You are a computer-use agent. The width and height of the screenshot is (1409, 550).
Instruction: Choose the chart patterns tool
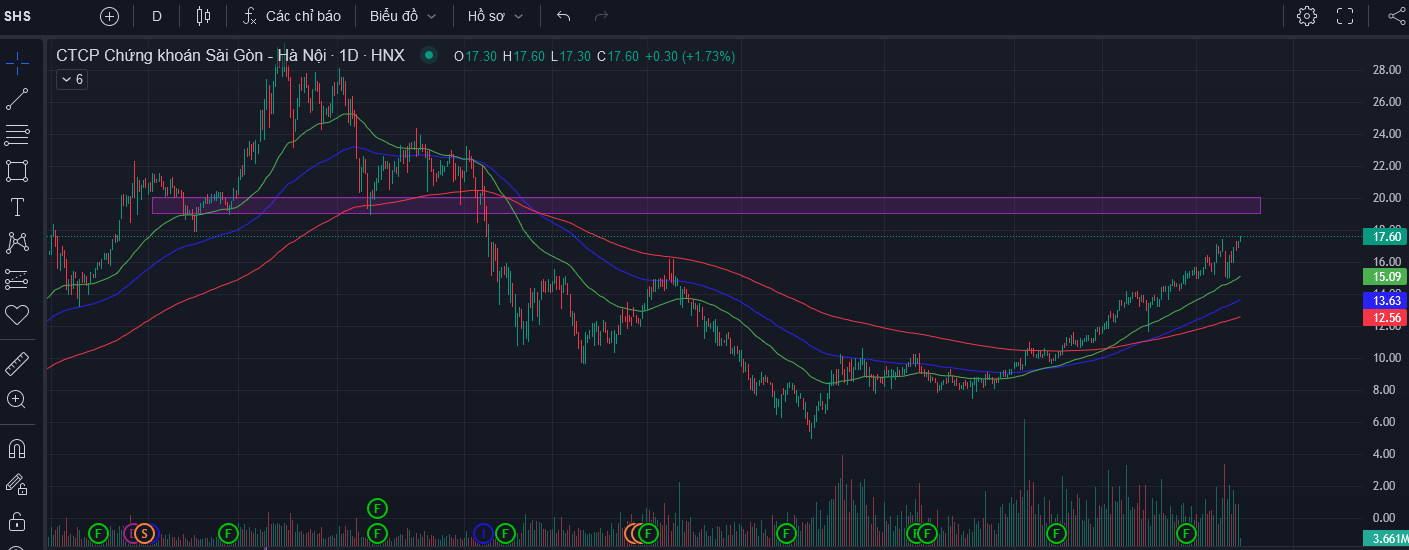17,243
